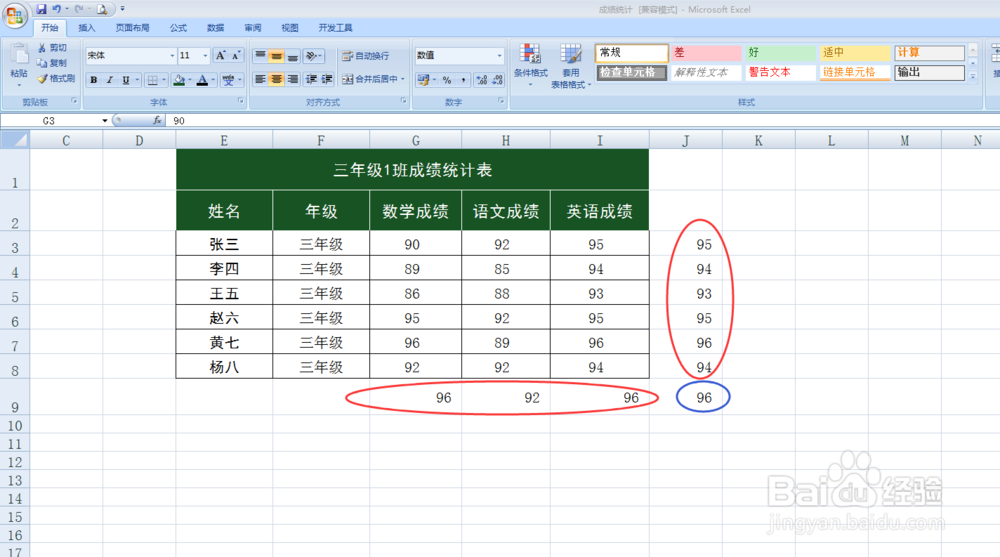Image resolution: width=1000 pixels, height=557 pixels.
Task: Paste from clipboard (粘贴)
Action: 18,64
